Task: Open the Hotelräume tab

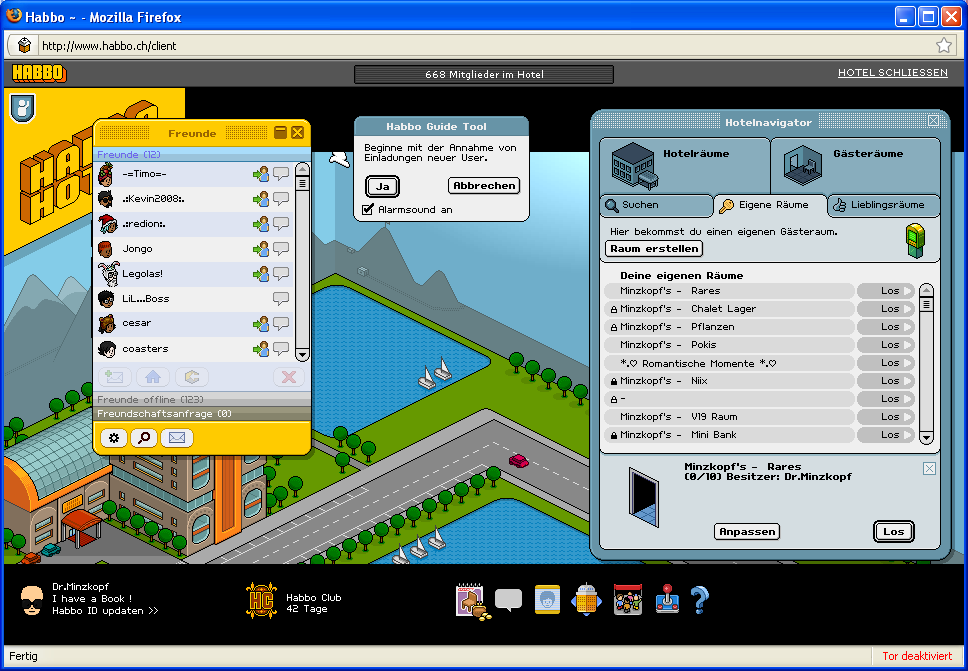Action: pos(685,166)
